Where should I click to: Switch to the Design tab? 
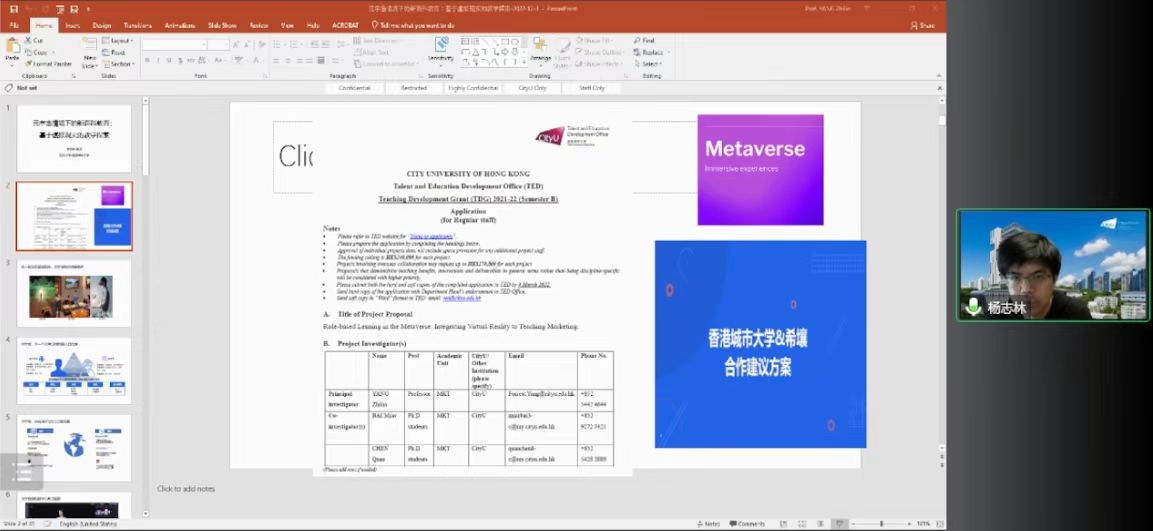(101, 24)
